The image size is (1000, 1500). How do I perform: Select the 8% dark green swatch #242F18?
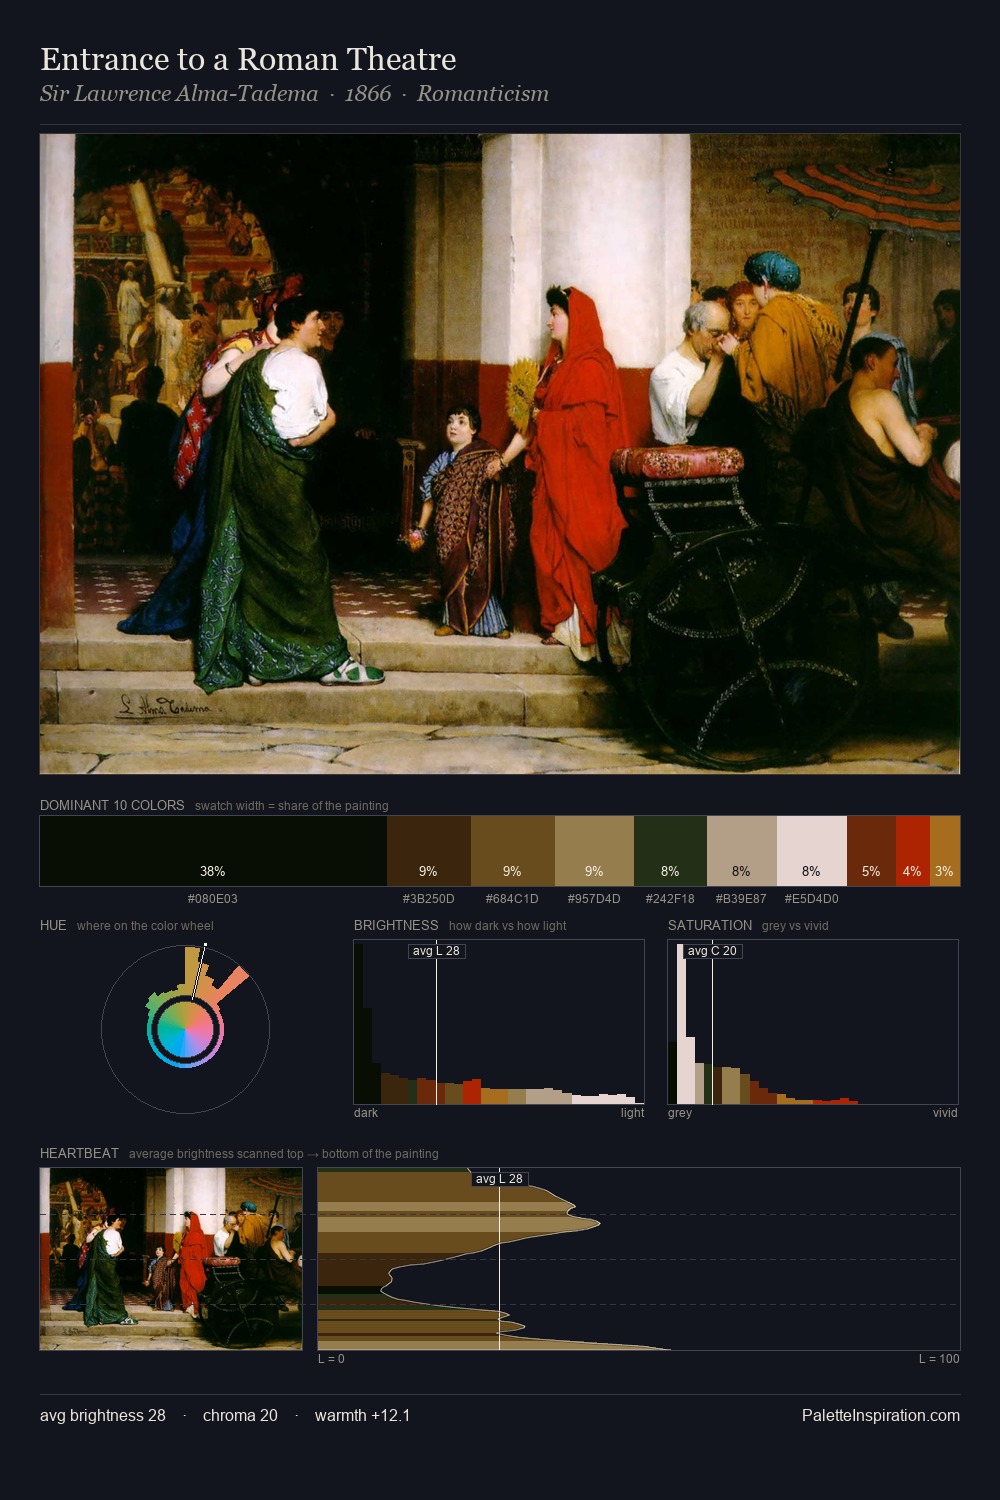(670, 851)
